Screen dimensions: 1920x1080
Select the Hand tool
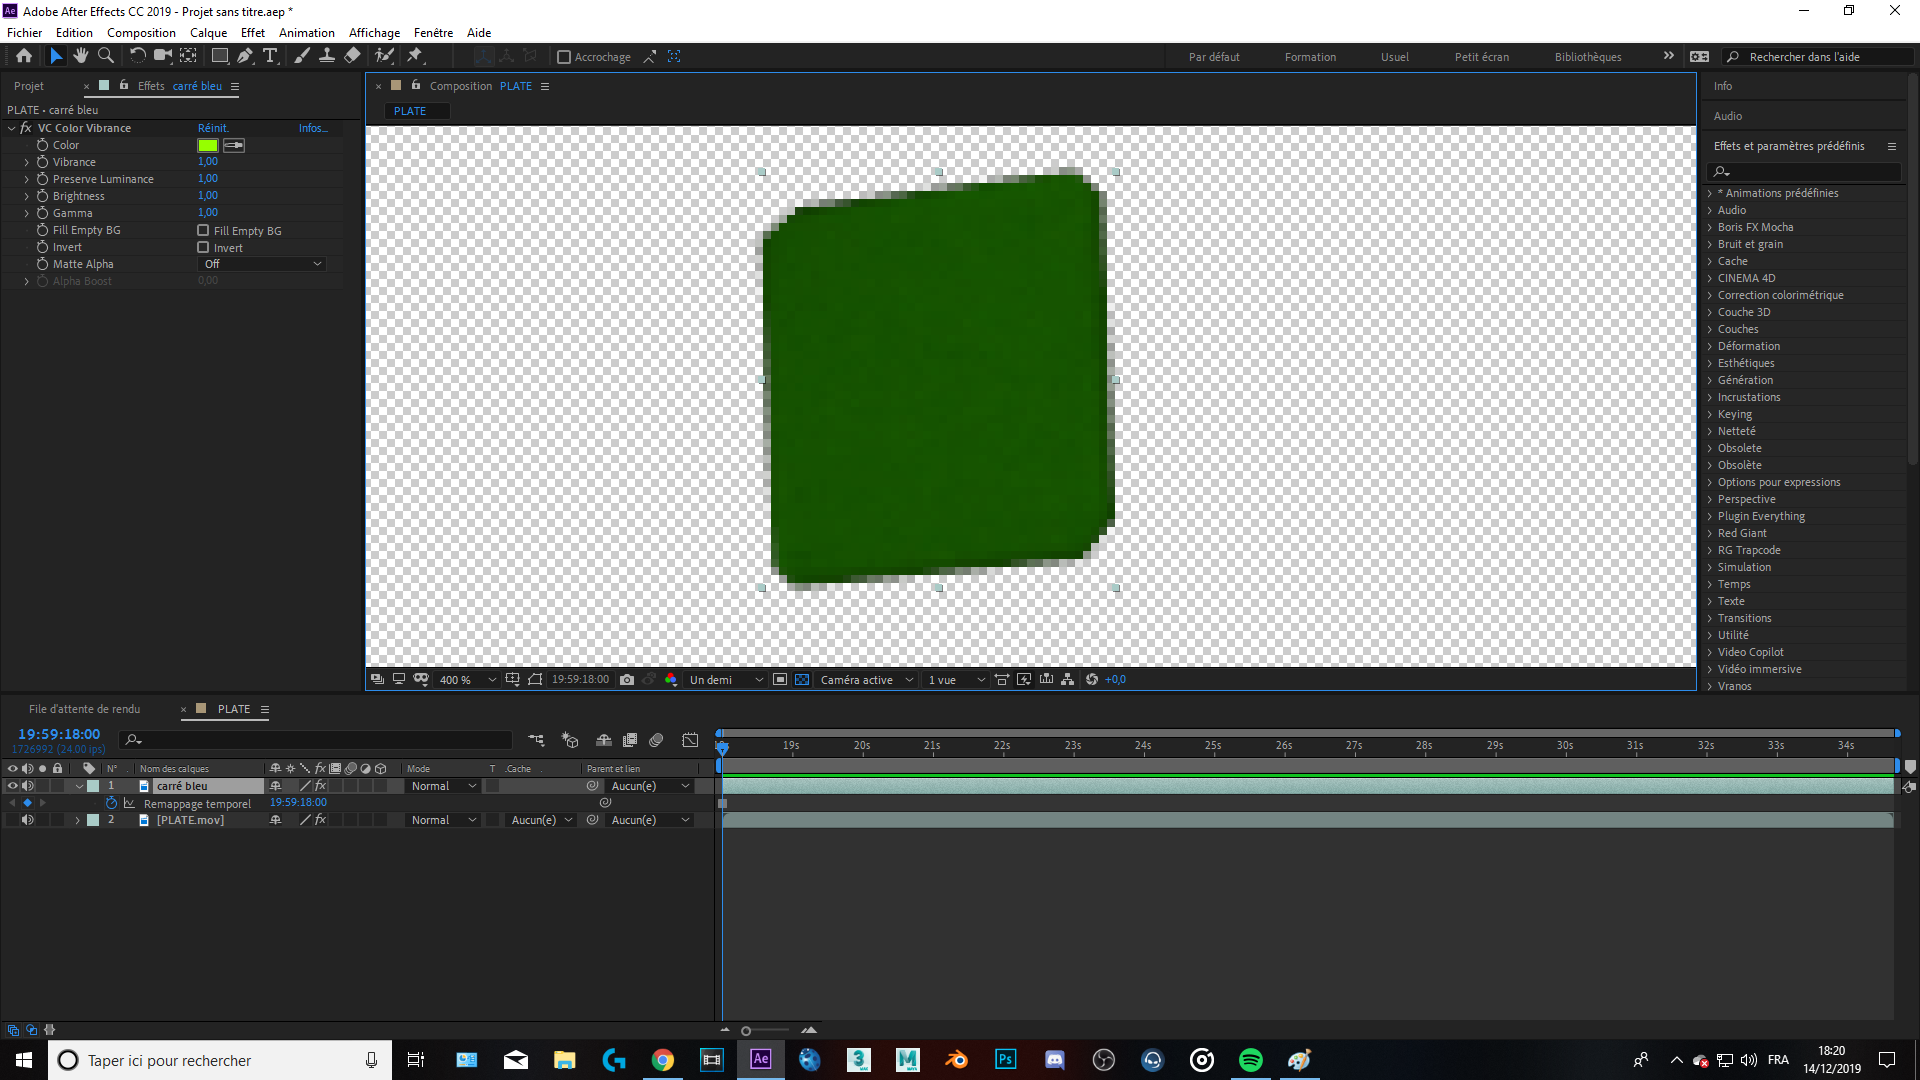[81, 56]
